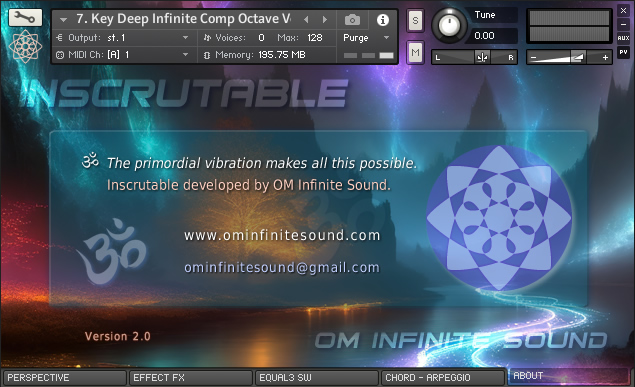Take a snapshot with the camera icon
635x387 pixels.
[x=352, y=19]
